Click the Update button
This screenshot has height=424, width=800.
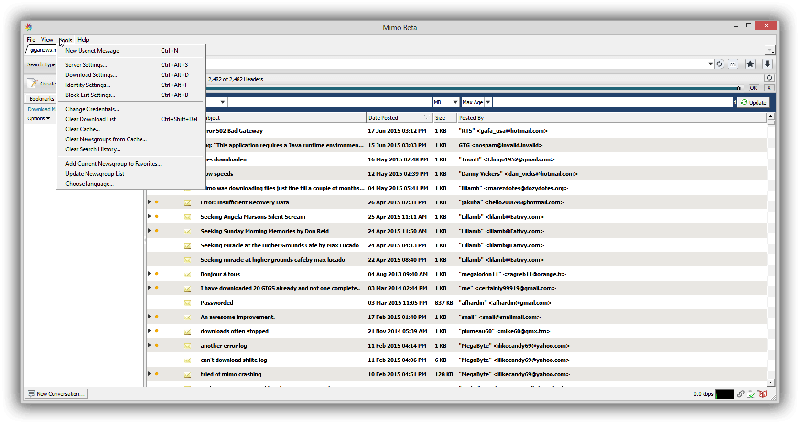(753, 103)
